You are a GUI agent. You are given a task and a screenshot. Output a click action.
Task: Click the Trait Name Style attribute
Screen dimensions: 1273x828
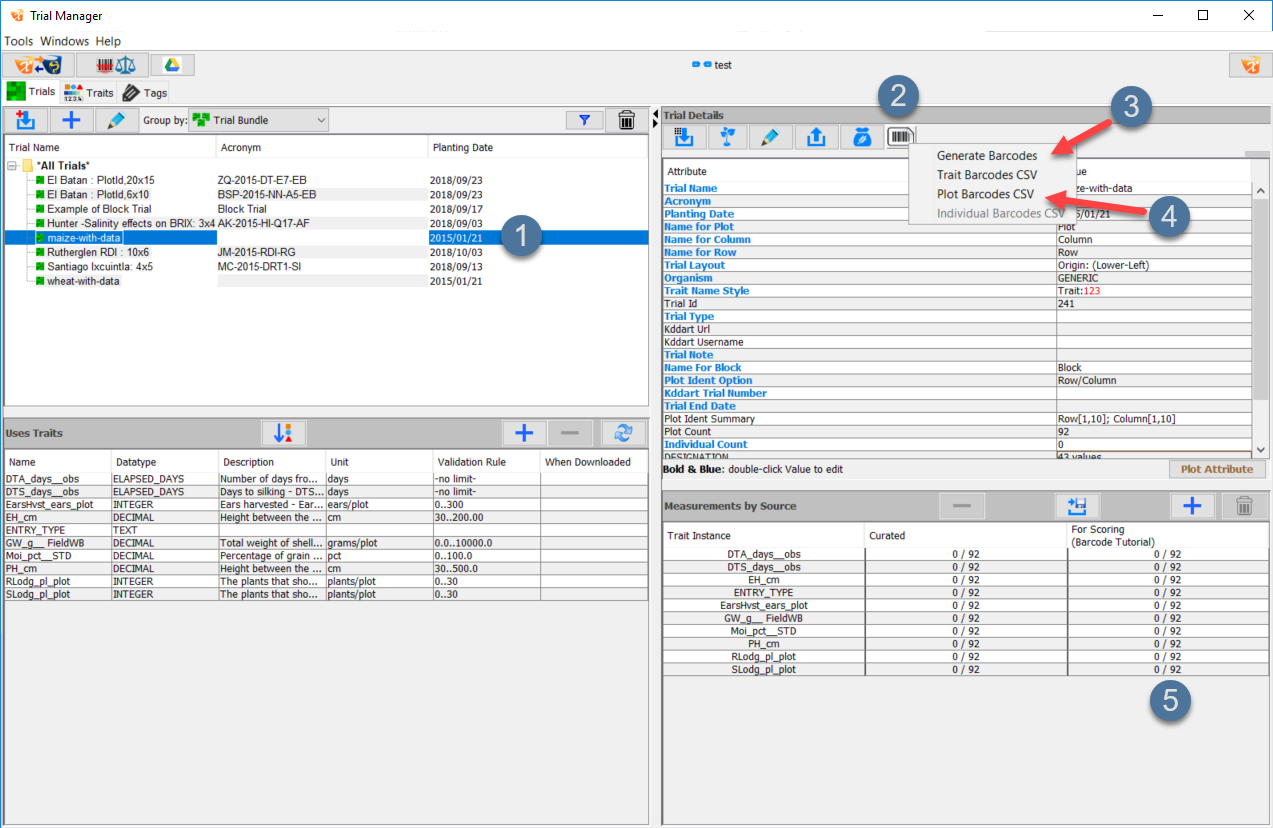pyautogui.click(x=706, y=291)
